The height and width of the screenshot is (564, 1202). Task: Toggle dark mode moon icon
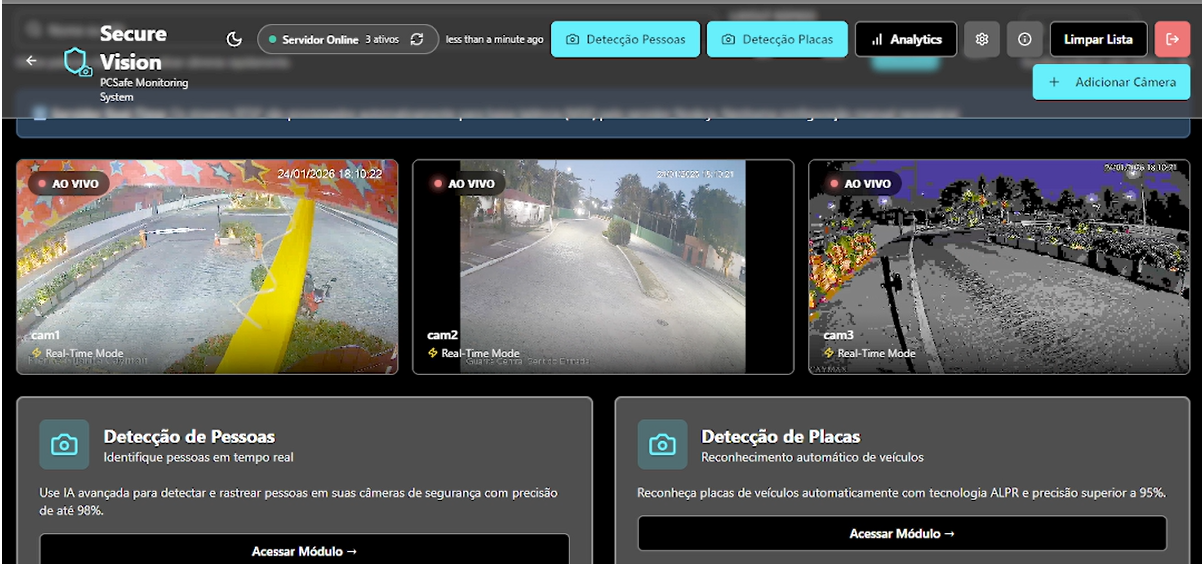[x=235, y=39]
